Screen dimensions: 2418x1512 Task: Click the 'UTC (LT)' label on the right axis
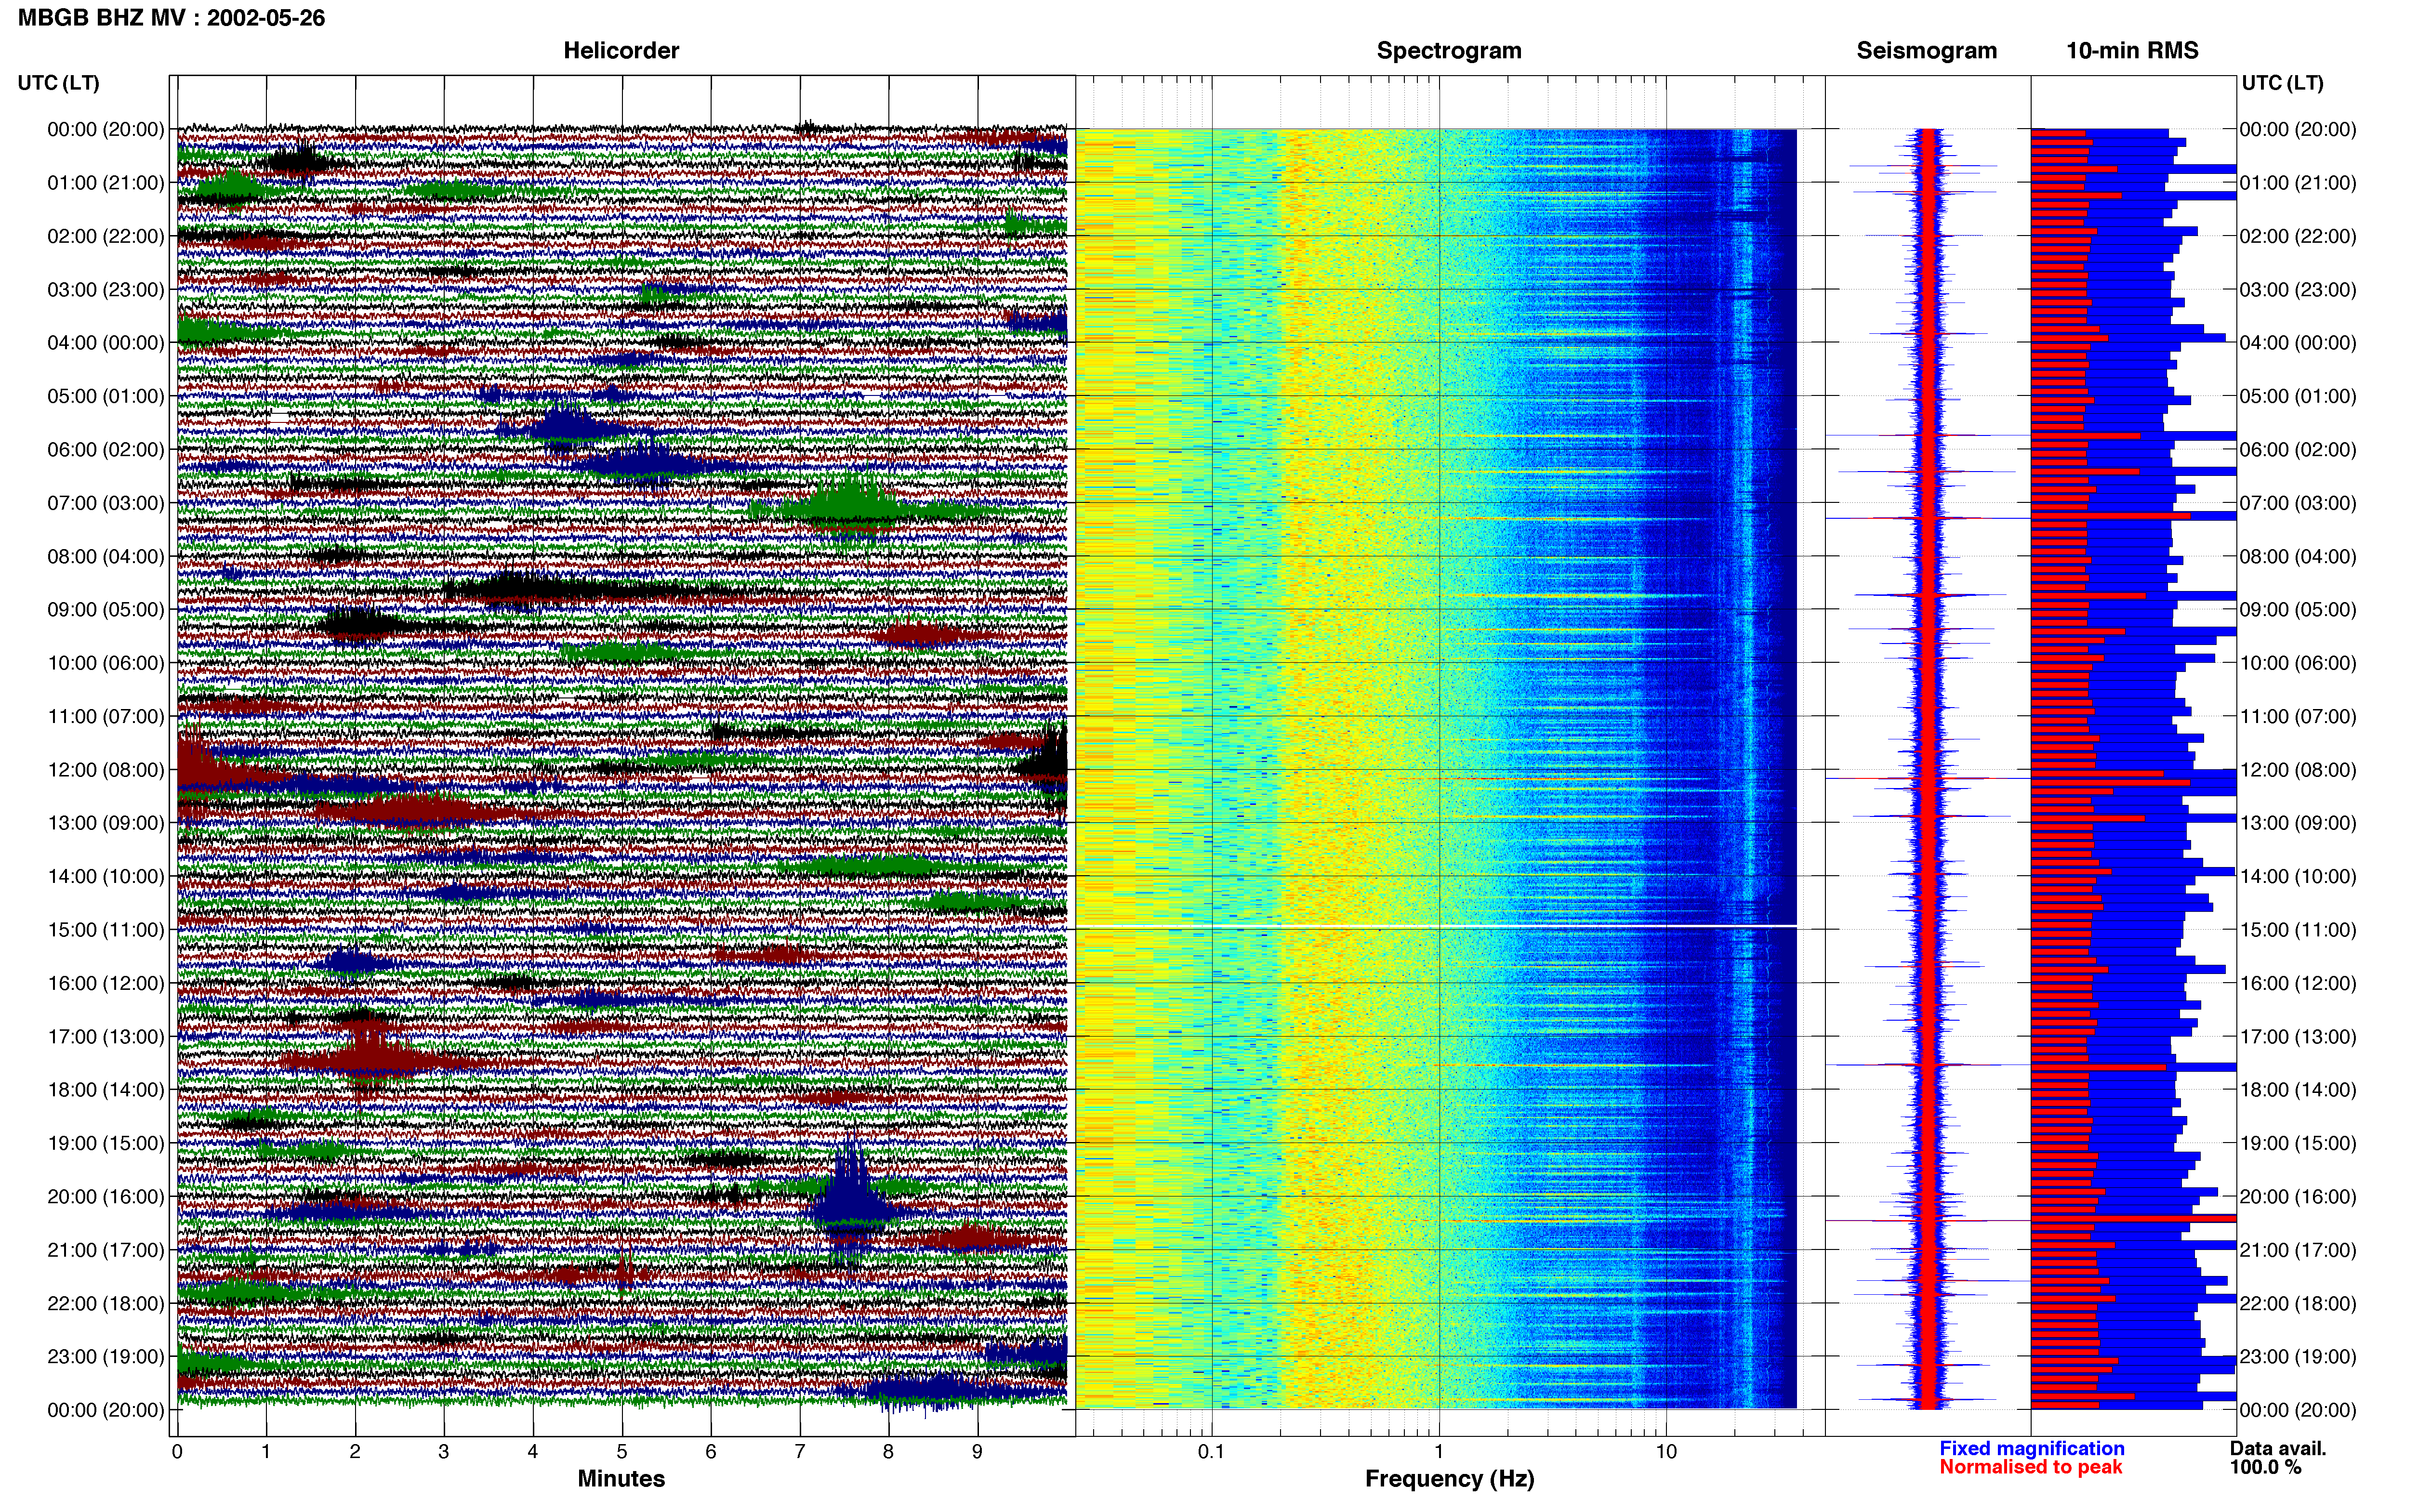click(x=2283, y=83)
